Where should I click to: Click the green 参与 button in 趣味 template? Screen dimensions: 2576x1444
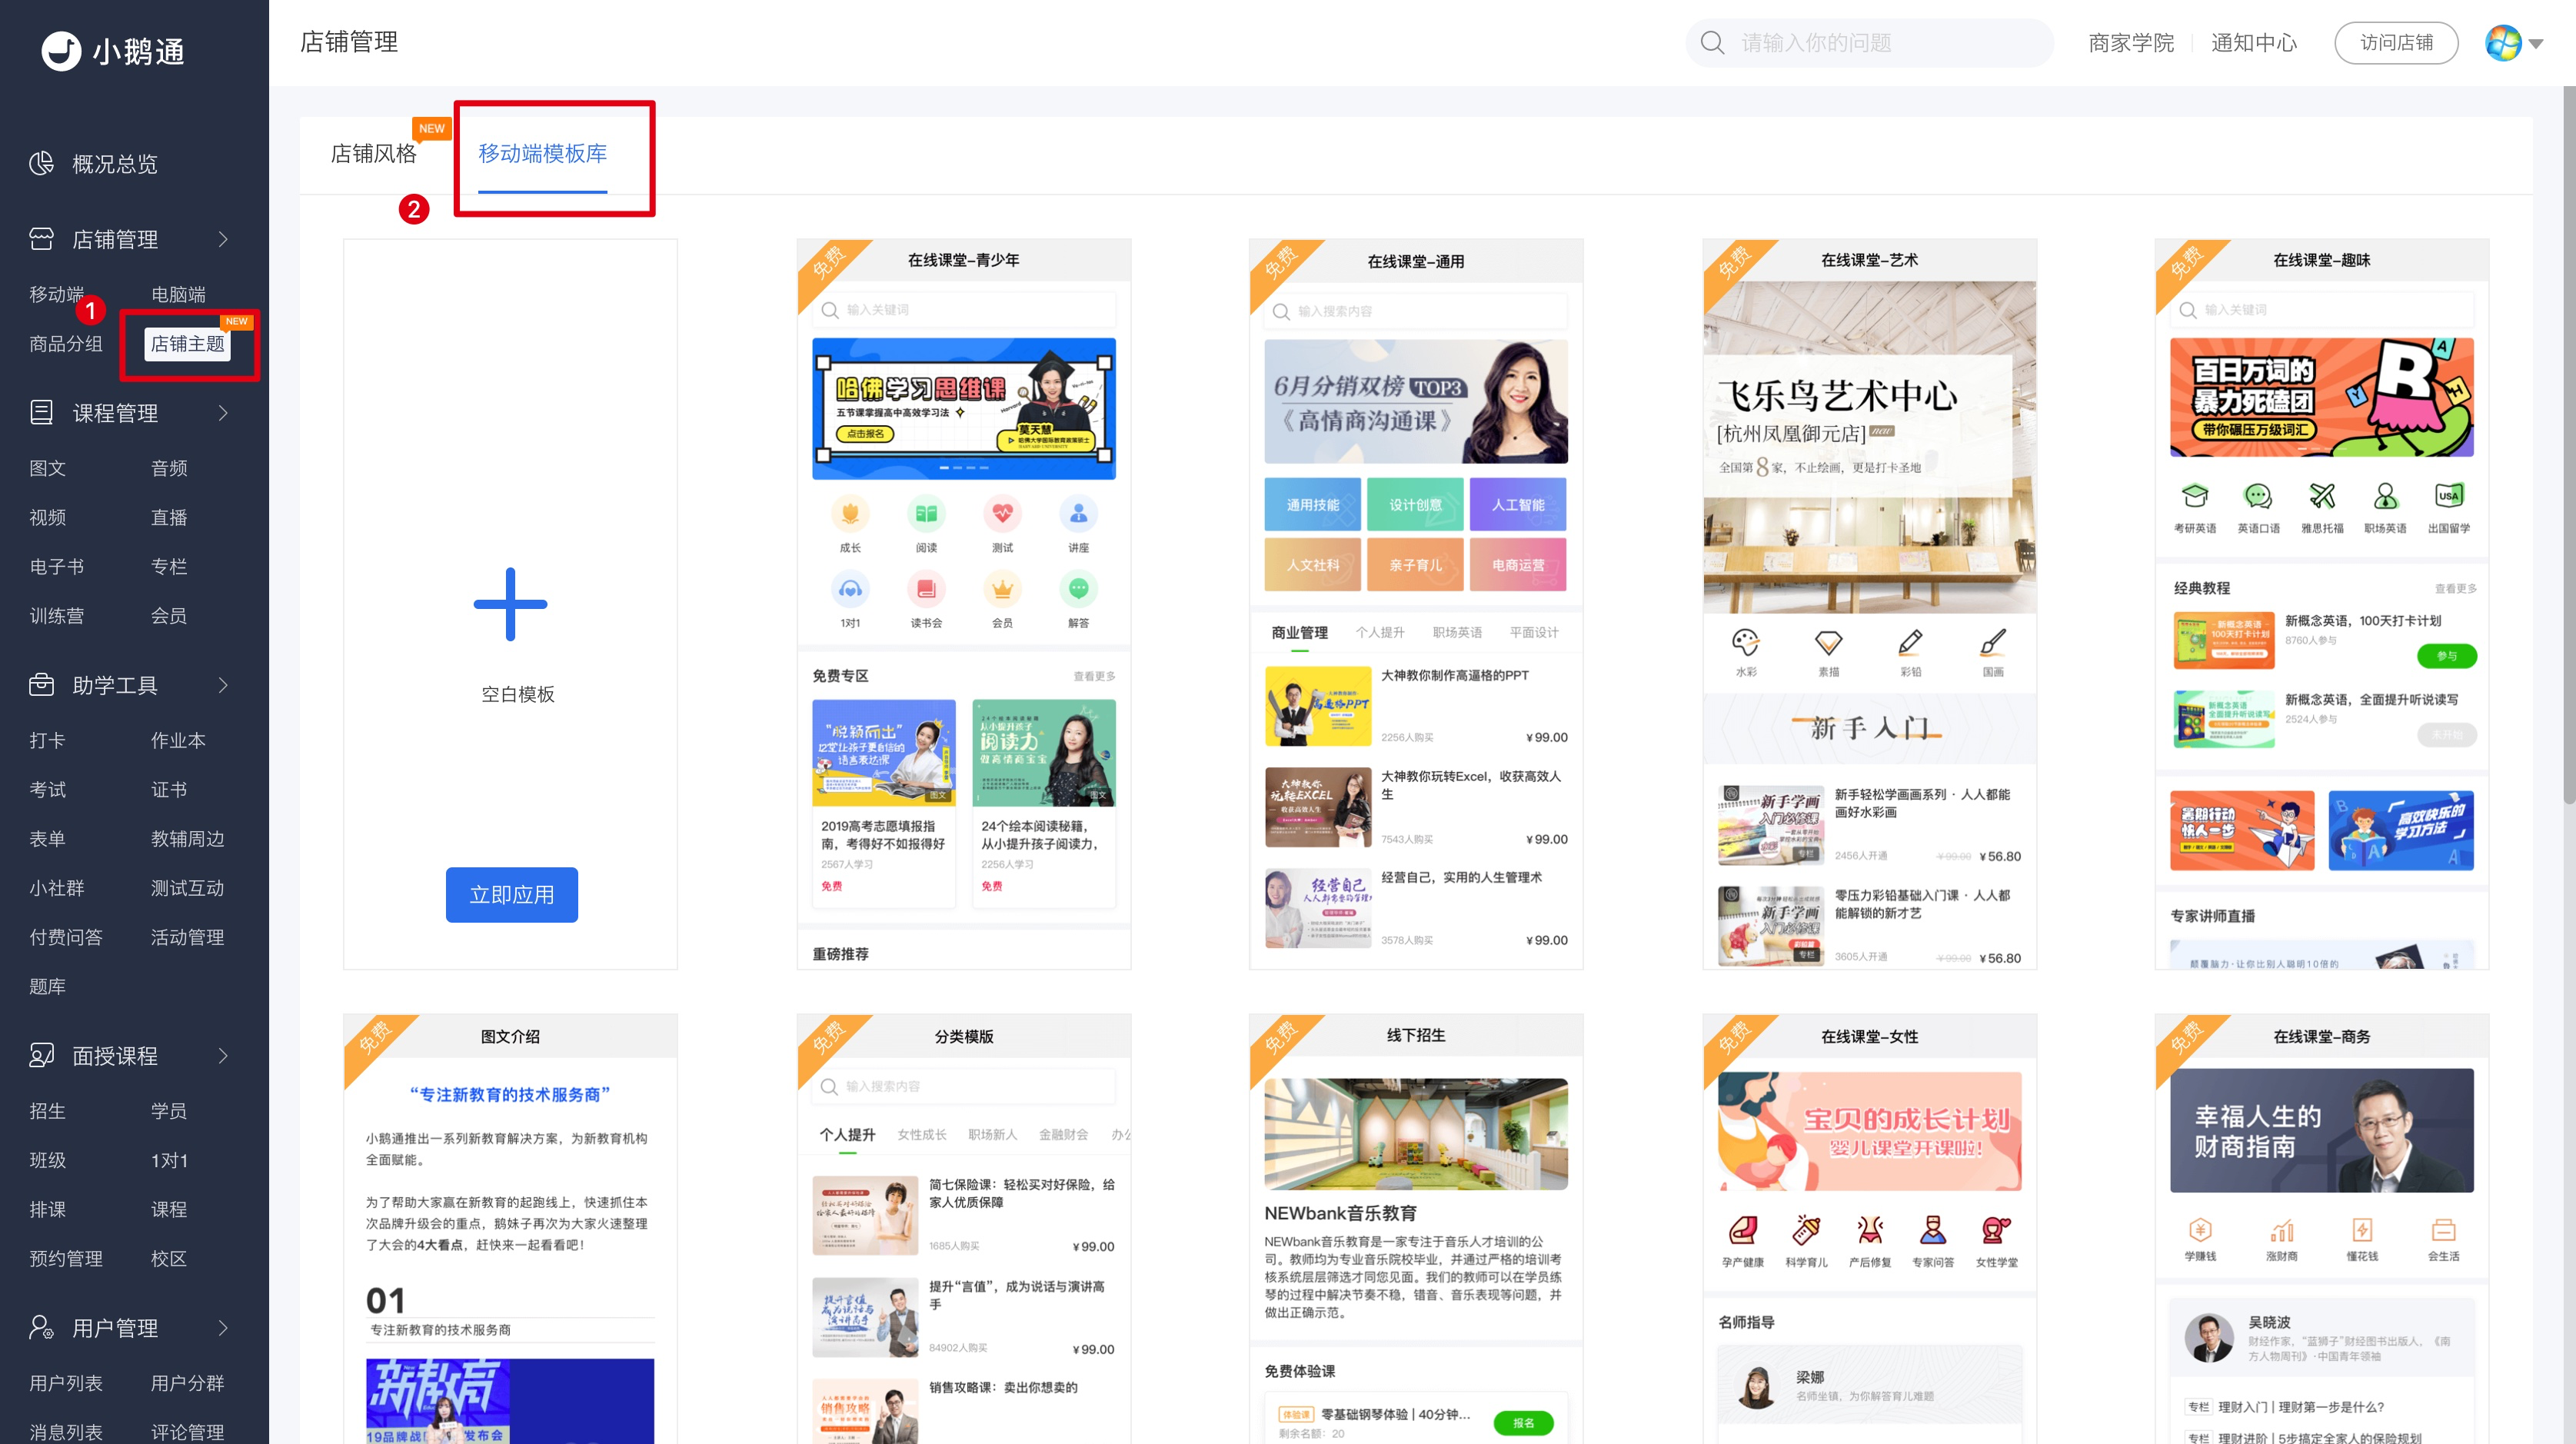pyautogui.click(x=2446, y=656)
